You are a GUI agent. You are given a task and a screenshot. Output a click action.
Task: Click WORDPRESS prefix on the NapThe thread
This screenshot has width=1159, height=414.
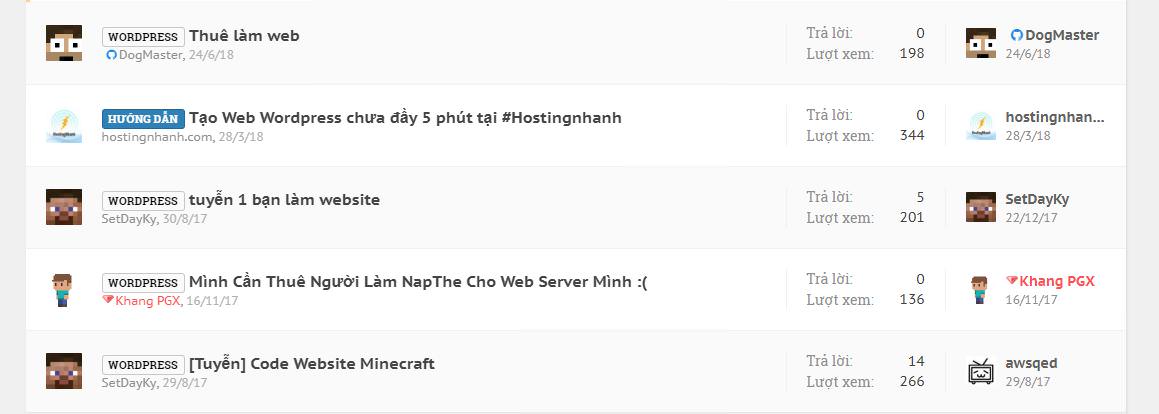(x=142, y=283)
